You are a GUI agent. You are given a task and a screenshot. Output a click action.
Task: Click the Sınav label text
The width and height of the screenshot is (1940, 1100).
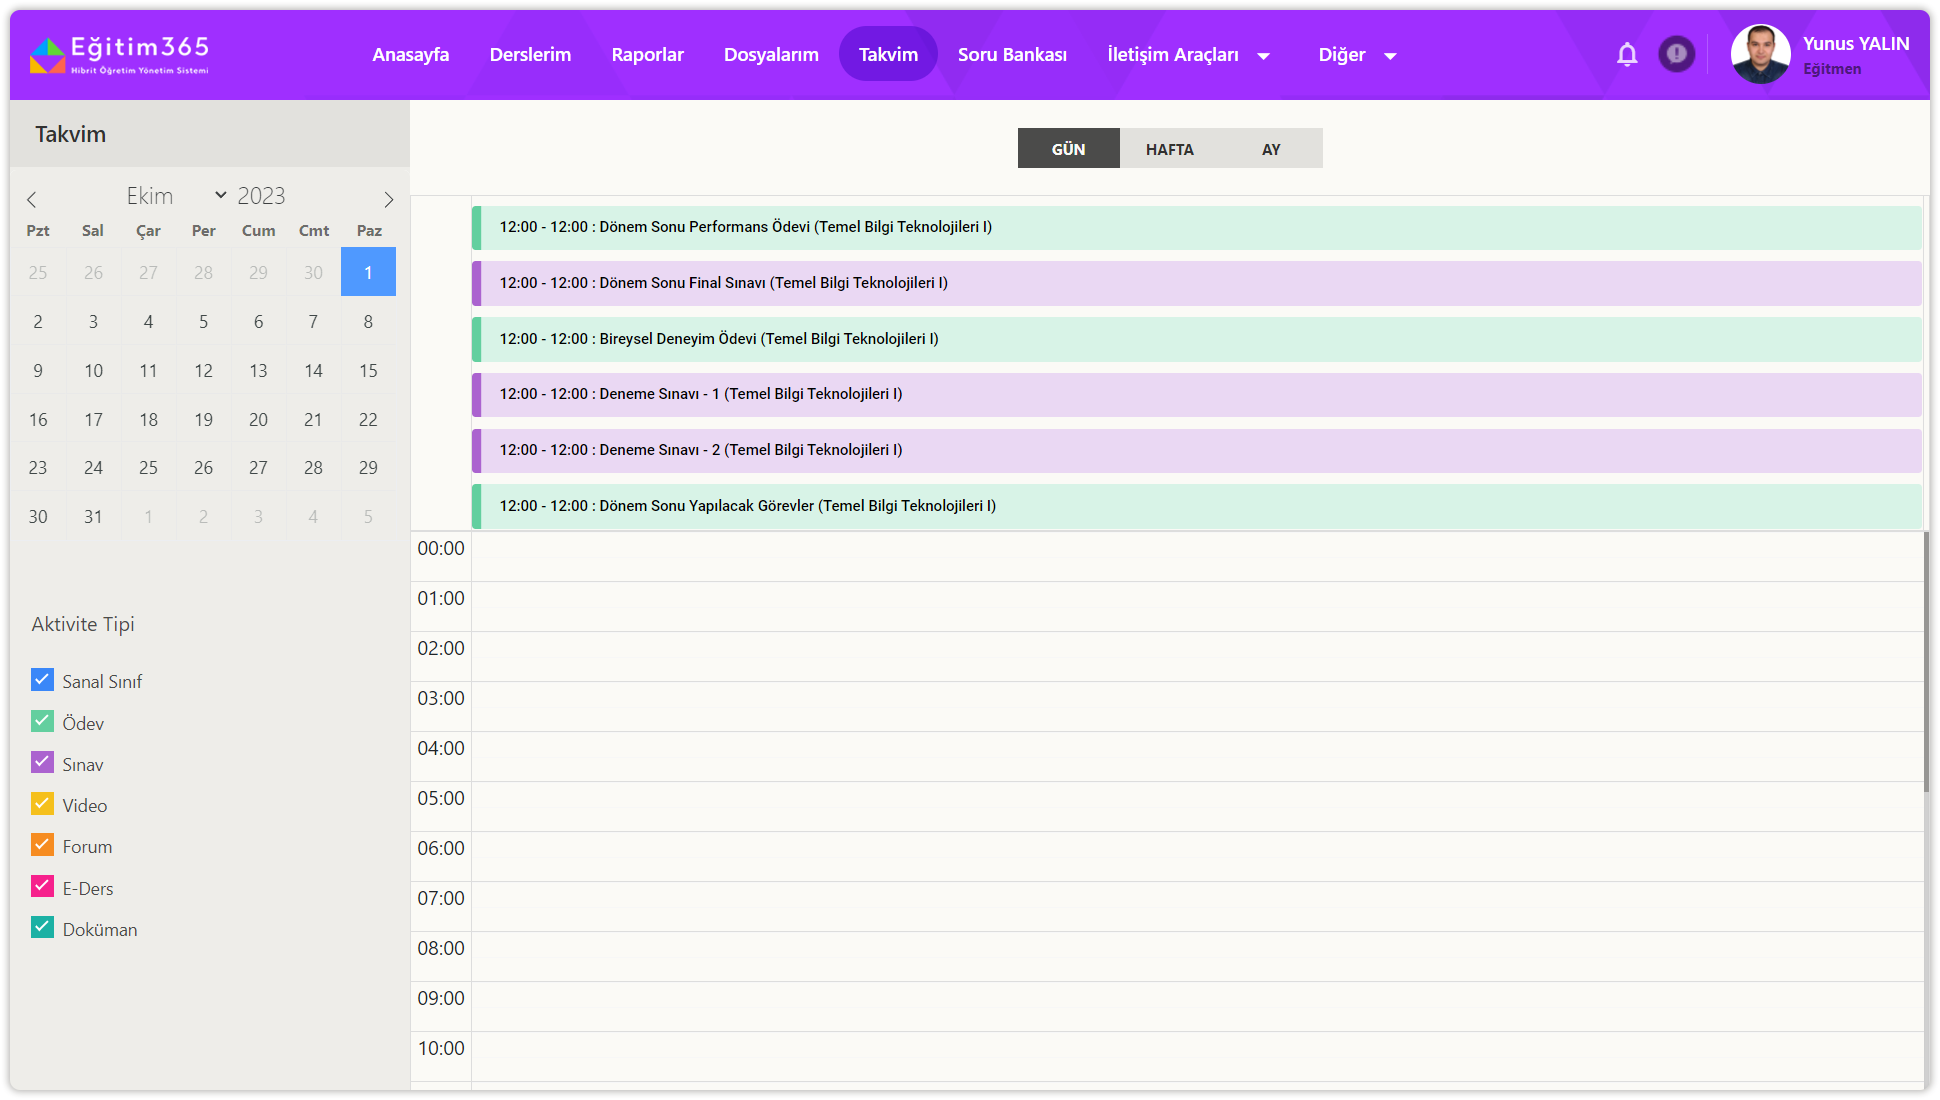(83, 764)
